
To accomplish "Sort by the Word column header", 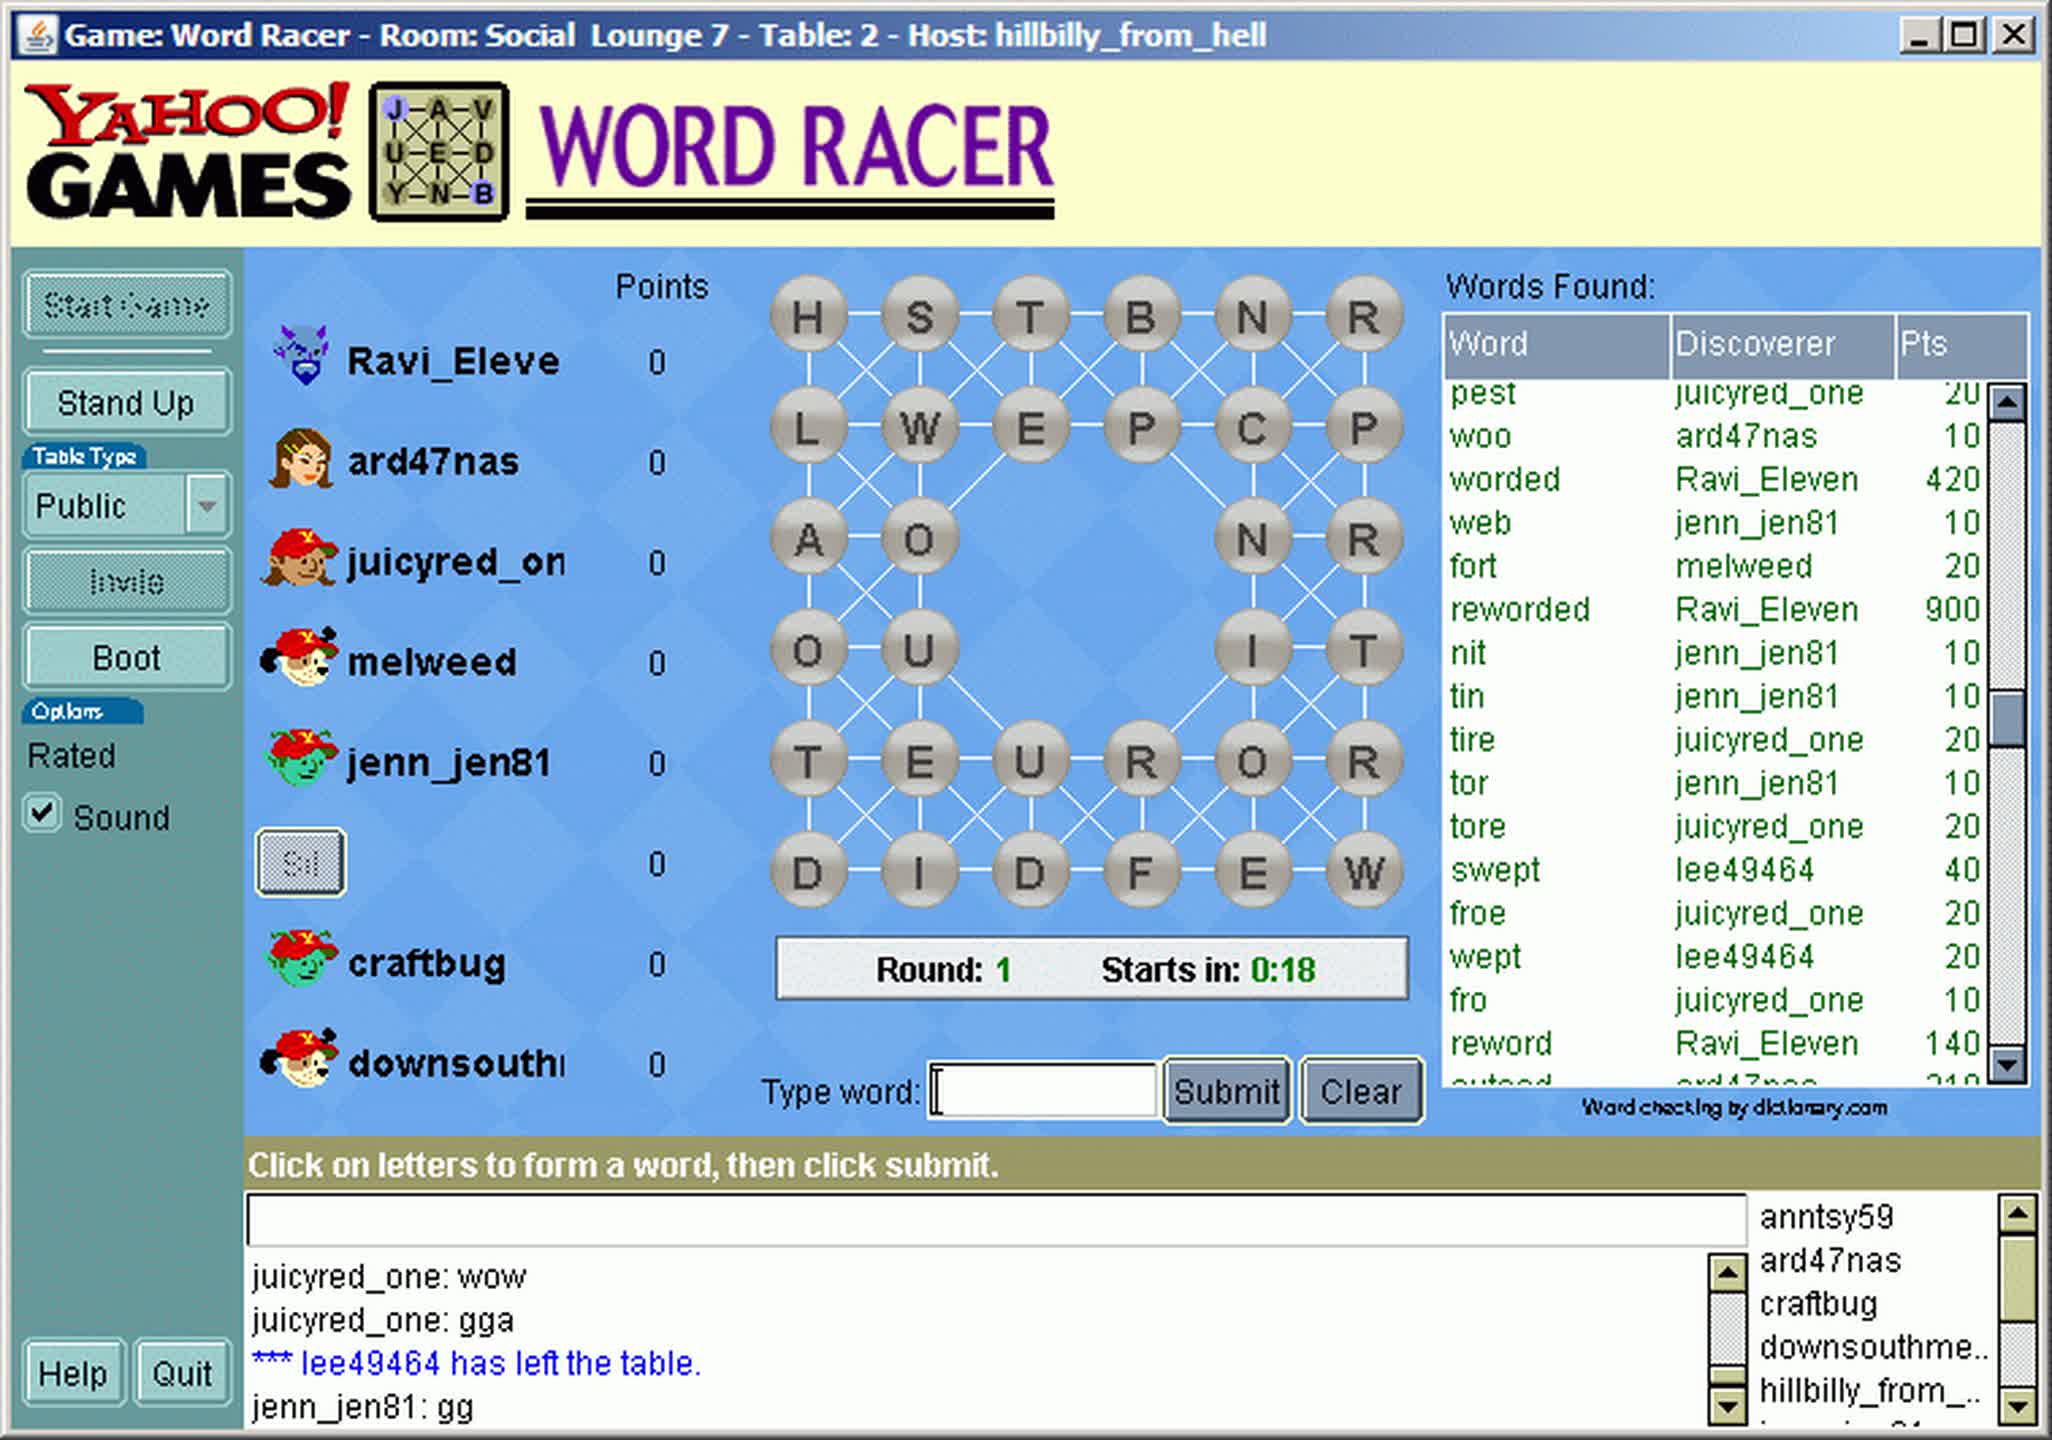I will click(x=1556, y=345).
